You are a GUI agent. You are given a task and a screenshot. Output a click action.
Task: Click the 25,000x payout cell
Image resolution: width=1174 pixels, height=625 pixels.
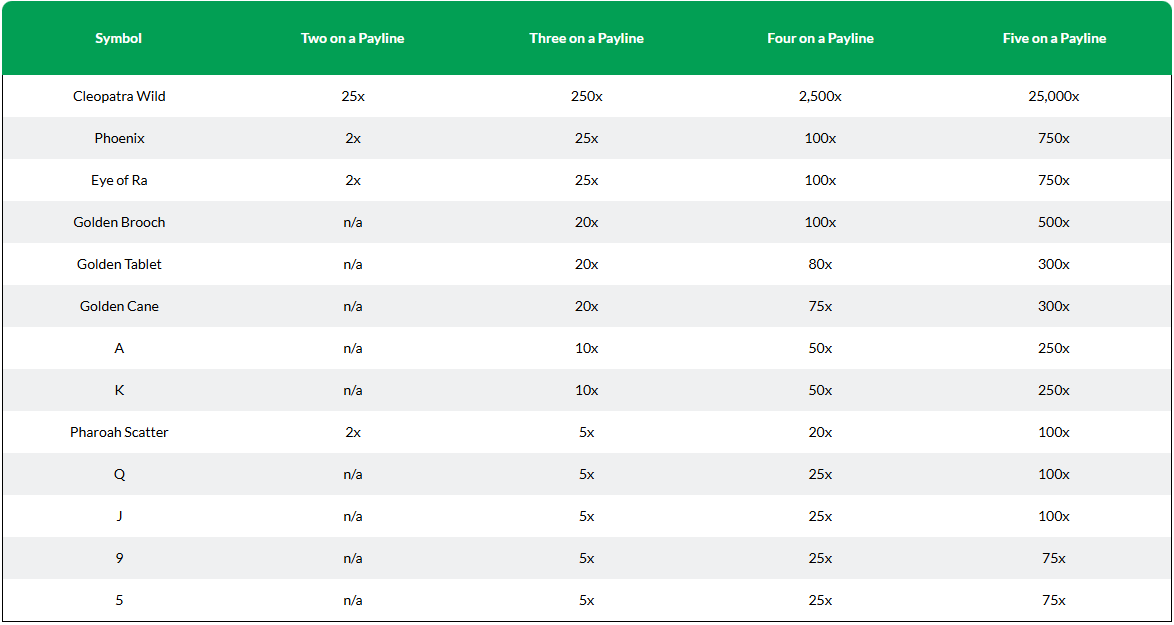(1054, 97)
